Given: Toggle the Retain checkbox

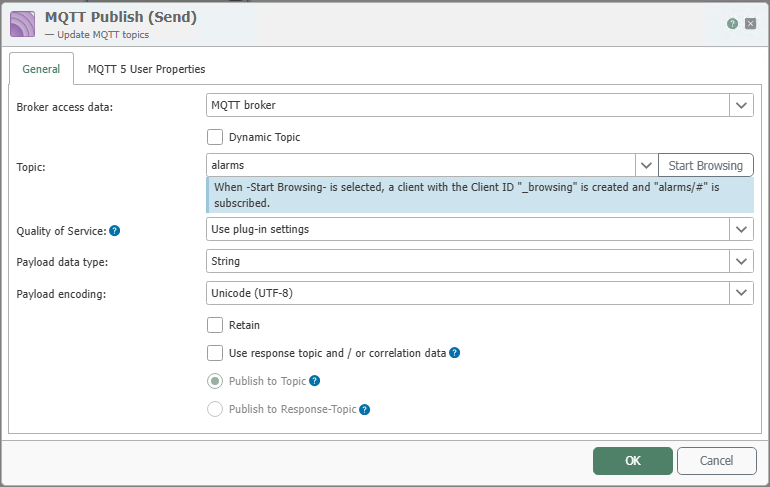Looking at the screenshot, I should (x=215, y=325).
